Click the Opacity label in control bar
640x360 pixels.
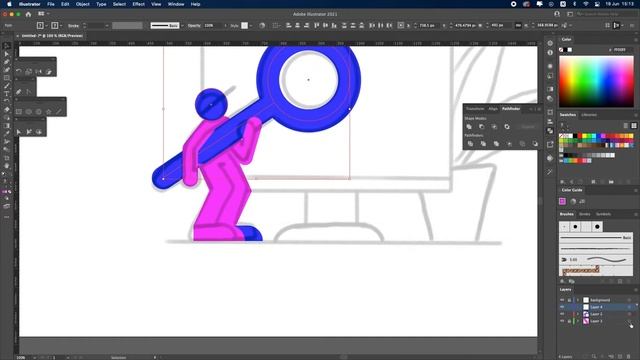click(x=194, y=26)
